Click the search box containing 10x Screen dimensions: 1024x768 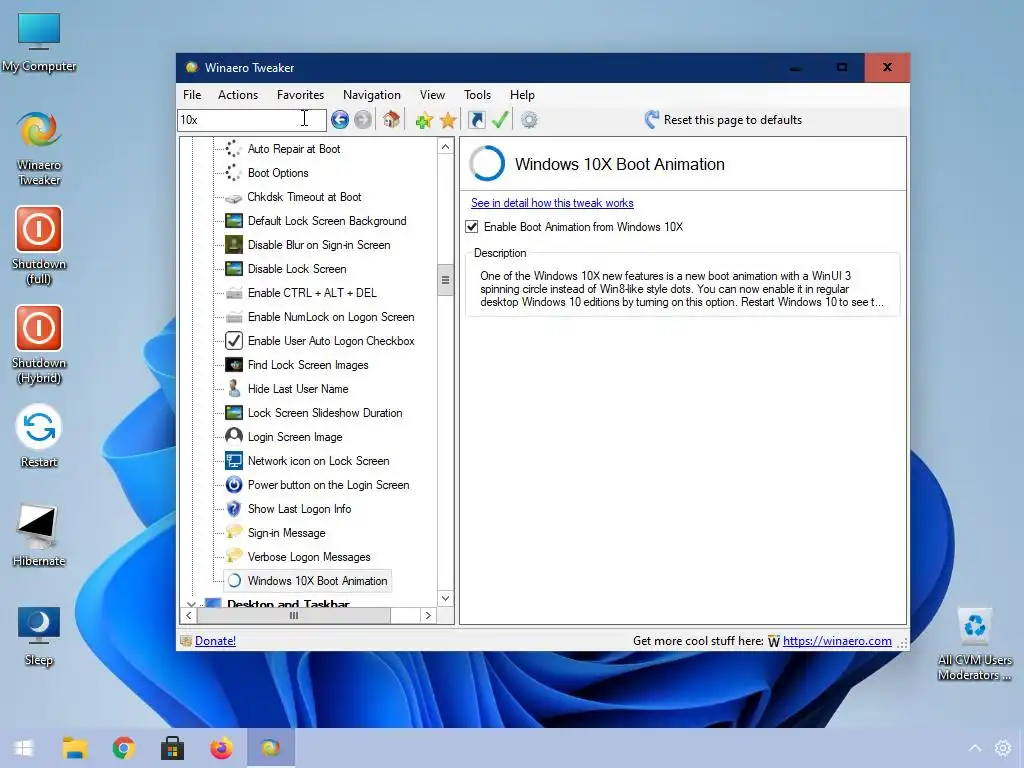[x=251, y=120]
